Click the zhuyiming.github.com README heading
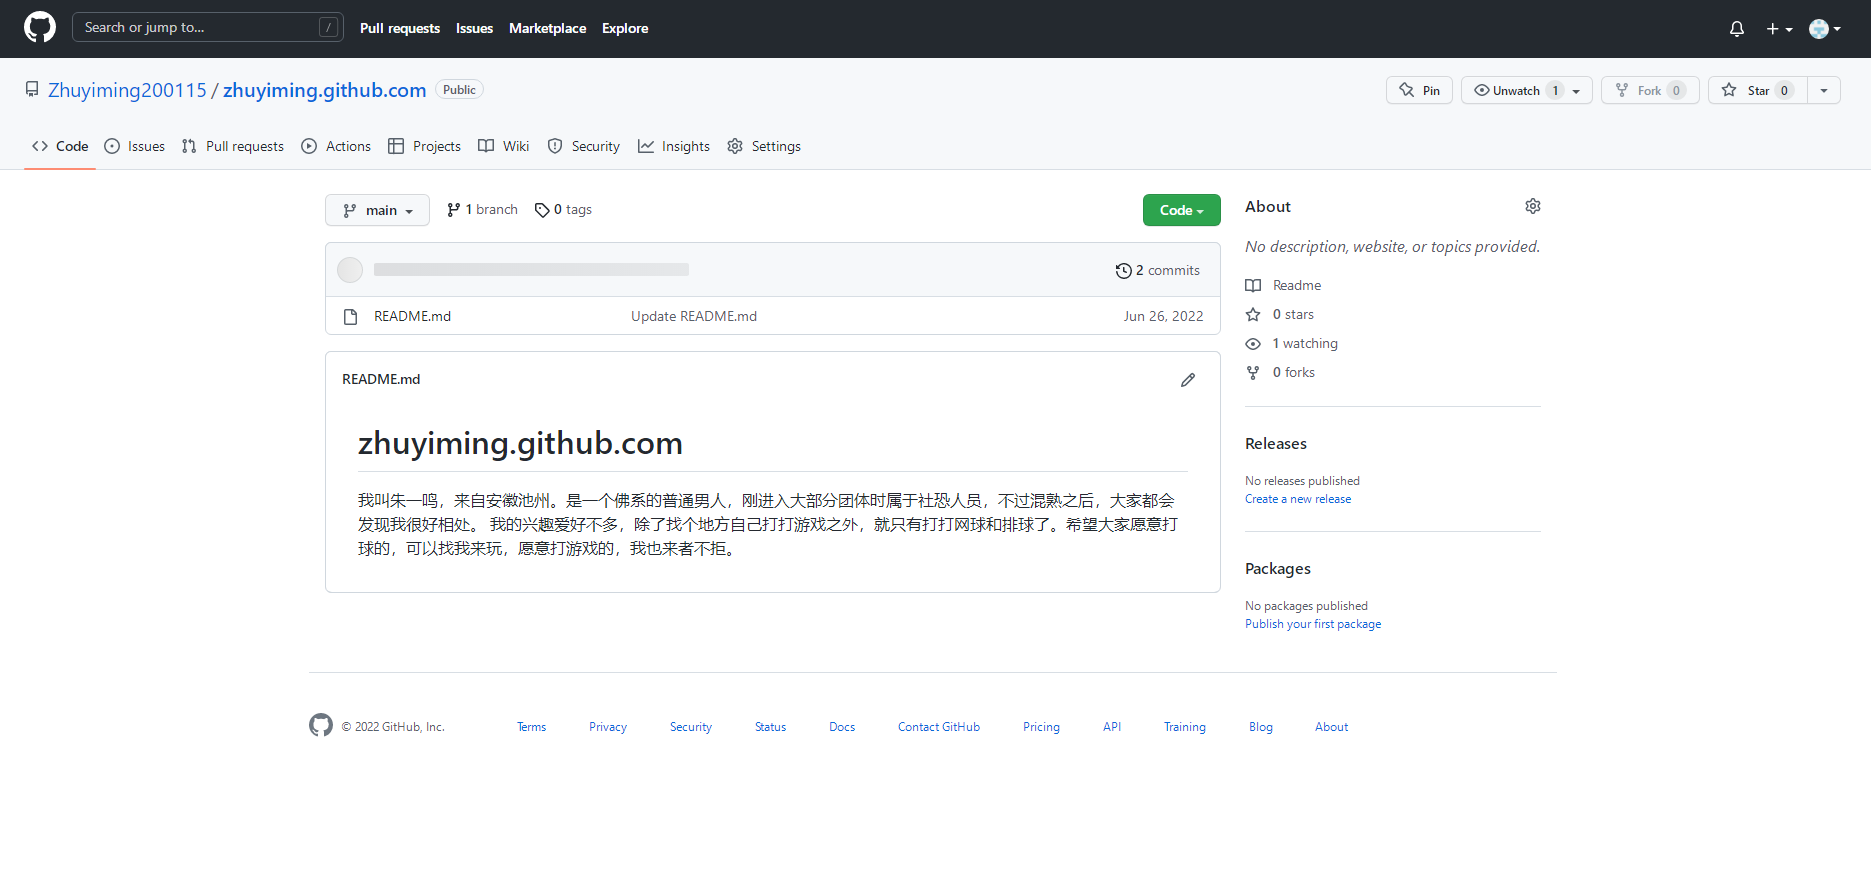This screenshot has width=1871, height=878. (x=520, y=443)
